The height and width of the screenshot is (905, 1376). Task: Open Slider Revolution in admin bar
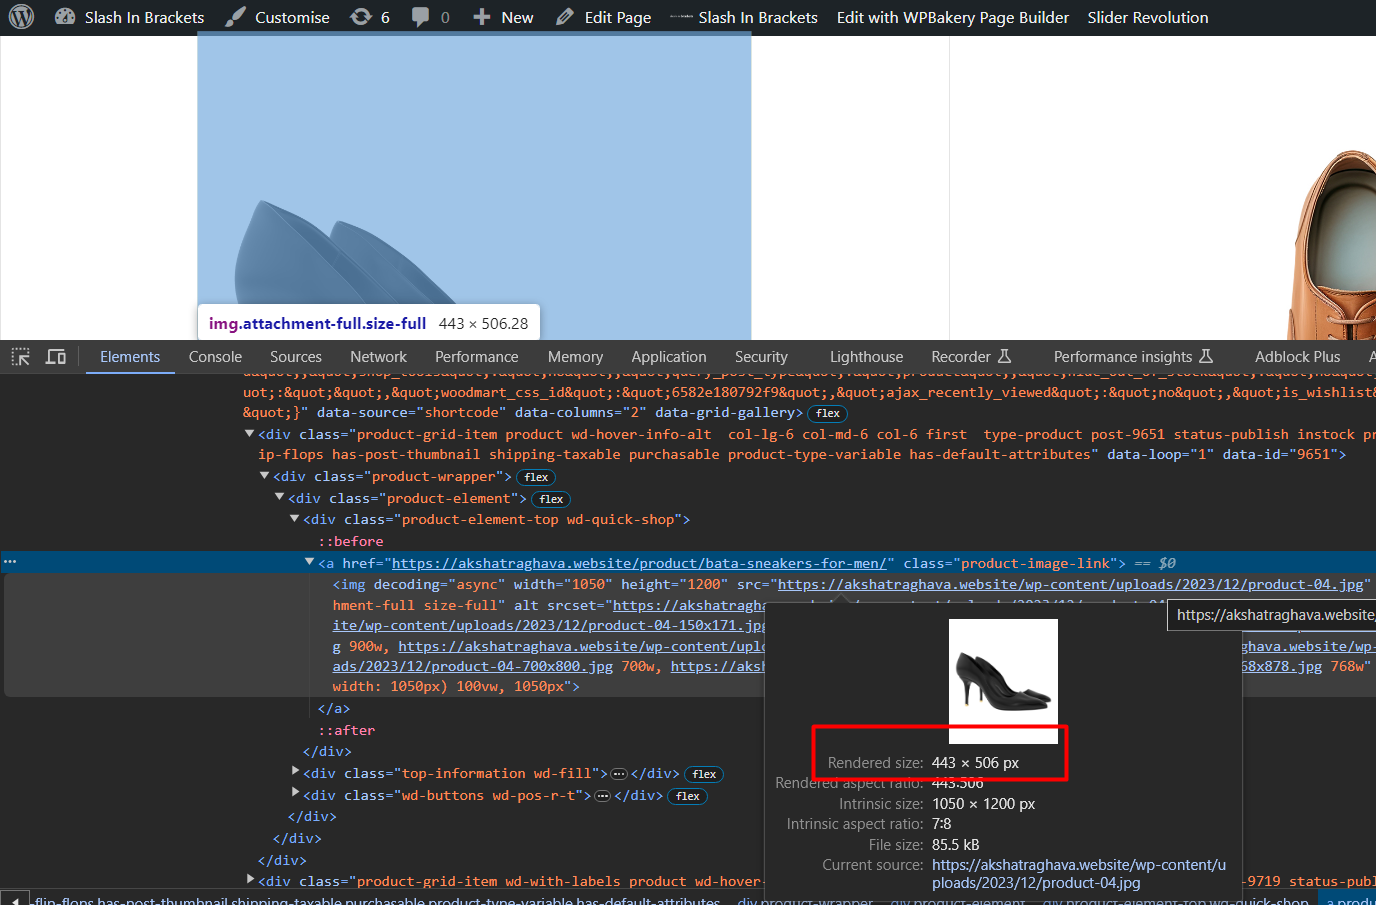1148,17
